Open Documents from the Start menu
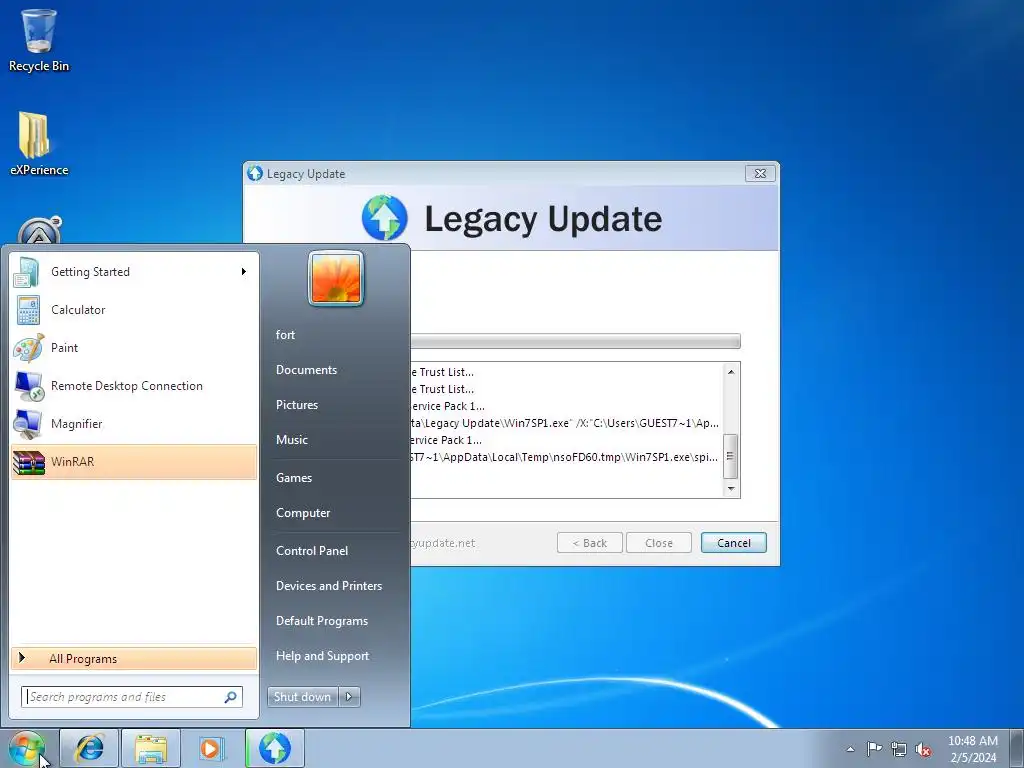The height and width of the screenshot is (768, 1024). [x=306, y=370]
